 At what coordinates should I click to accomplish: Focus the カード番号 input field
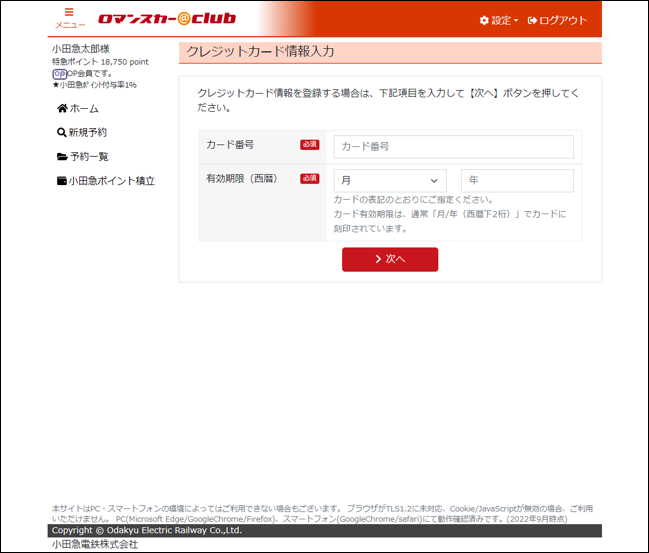pyautogui.click(x=453, y=147)
